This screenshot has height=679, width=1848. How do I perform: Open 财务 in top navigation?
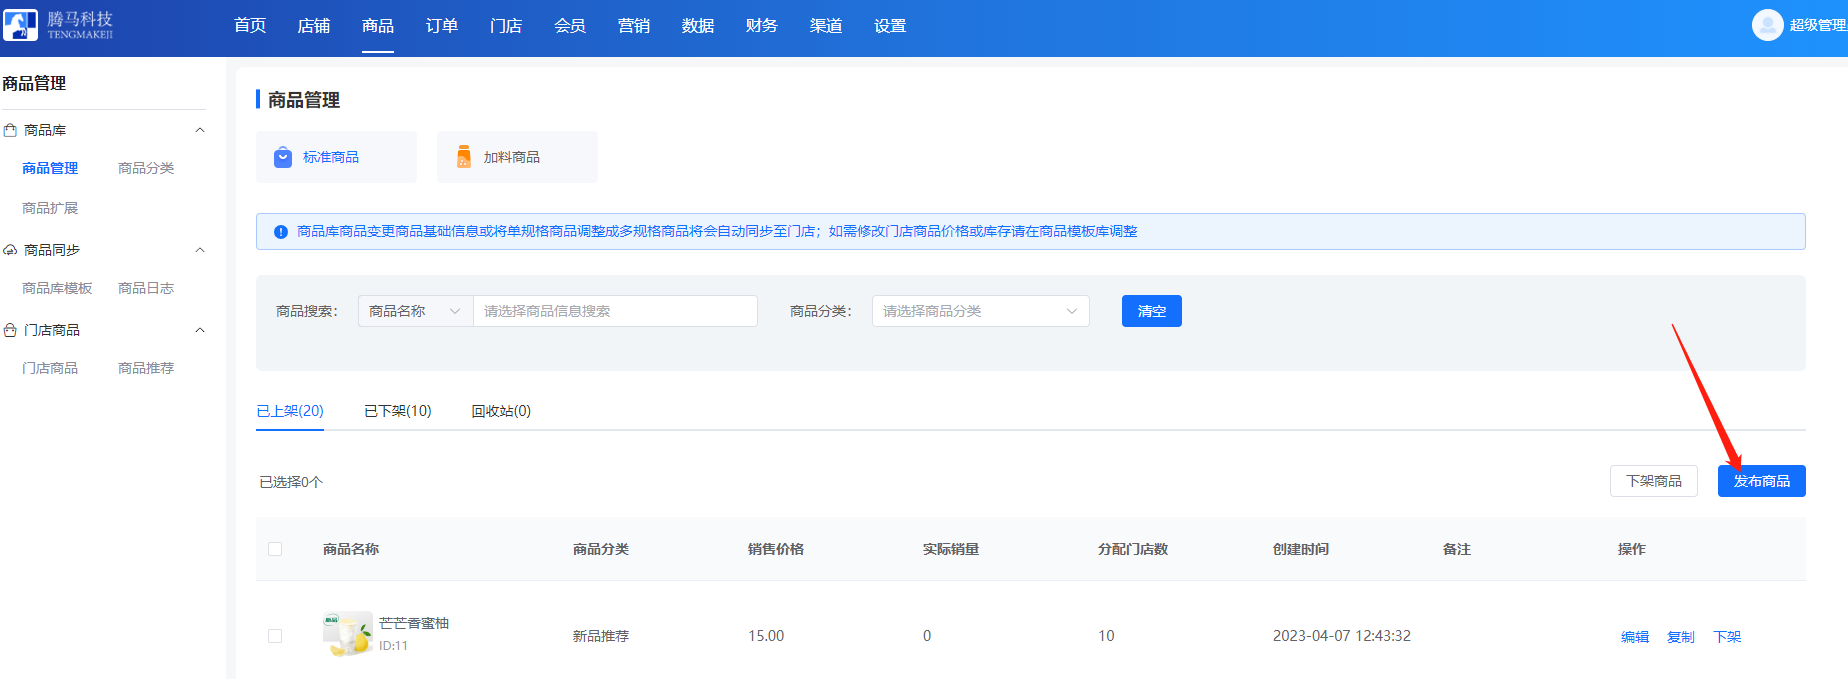pyautogui.click(x=762, y=26)
